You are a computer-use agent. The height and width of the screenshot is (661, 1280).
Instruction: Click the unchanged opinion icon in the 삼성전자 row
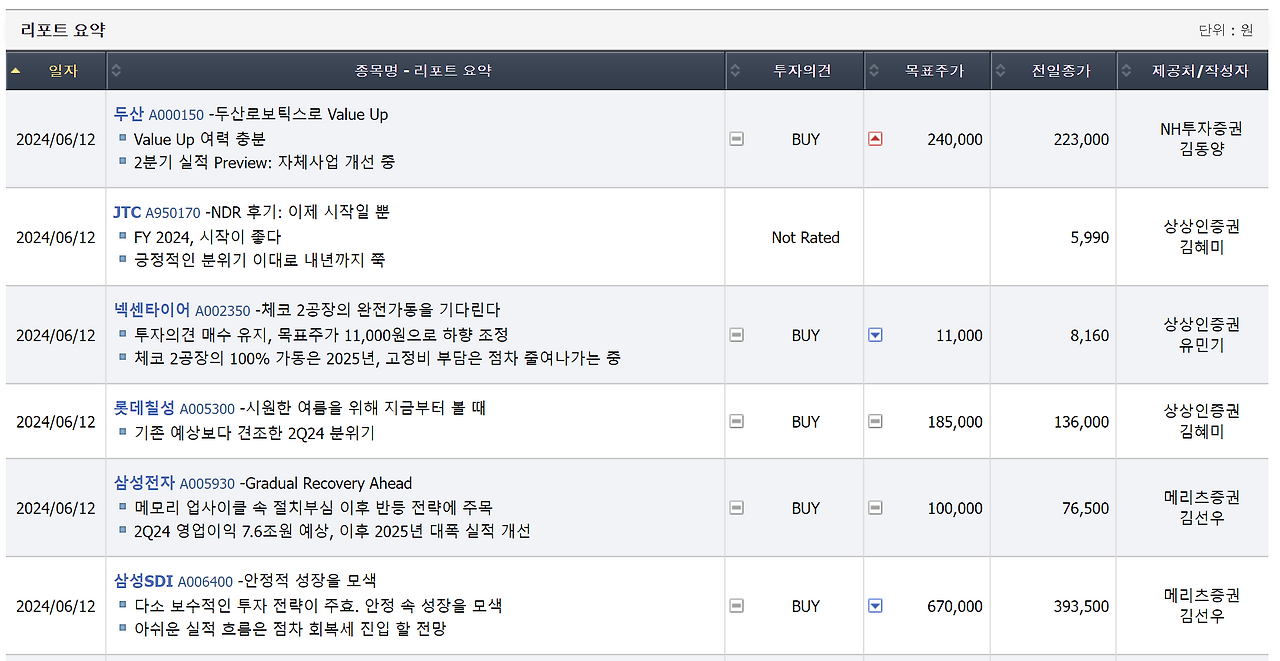pos(737,507)
